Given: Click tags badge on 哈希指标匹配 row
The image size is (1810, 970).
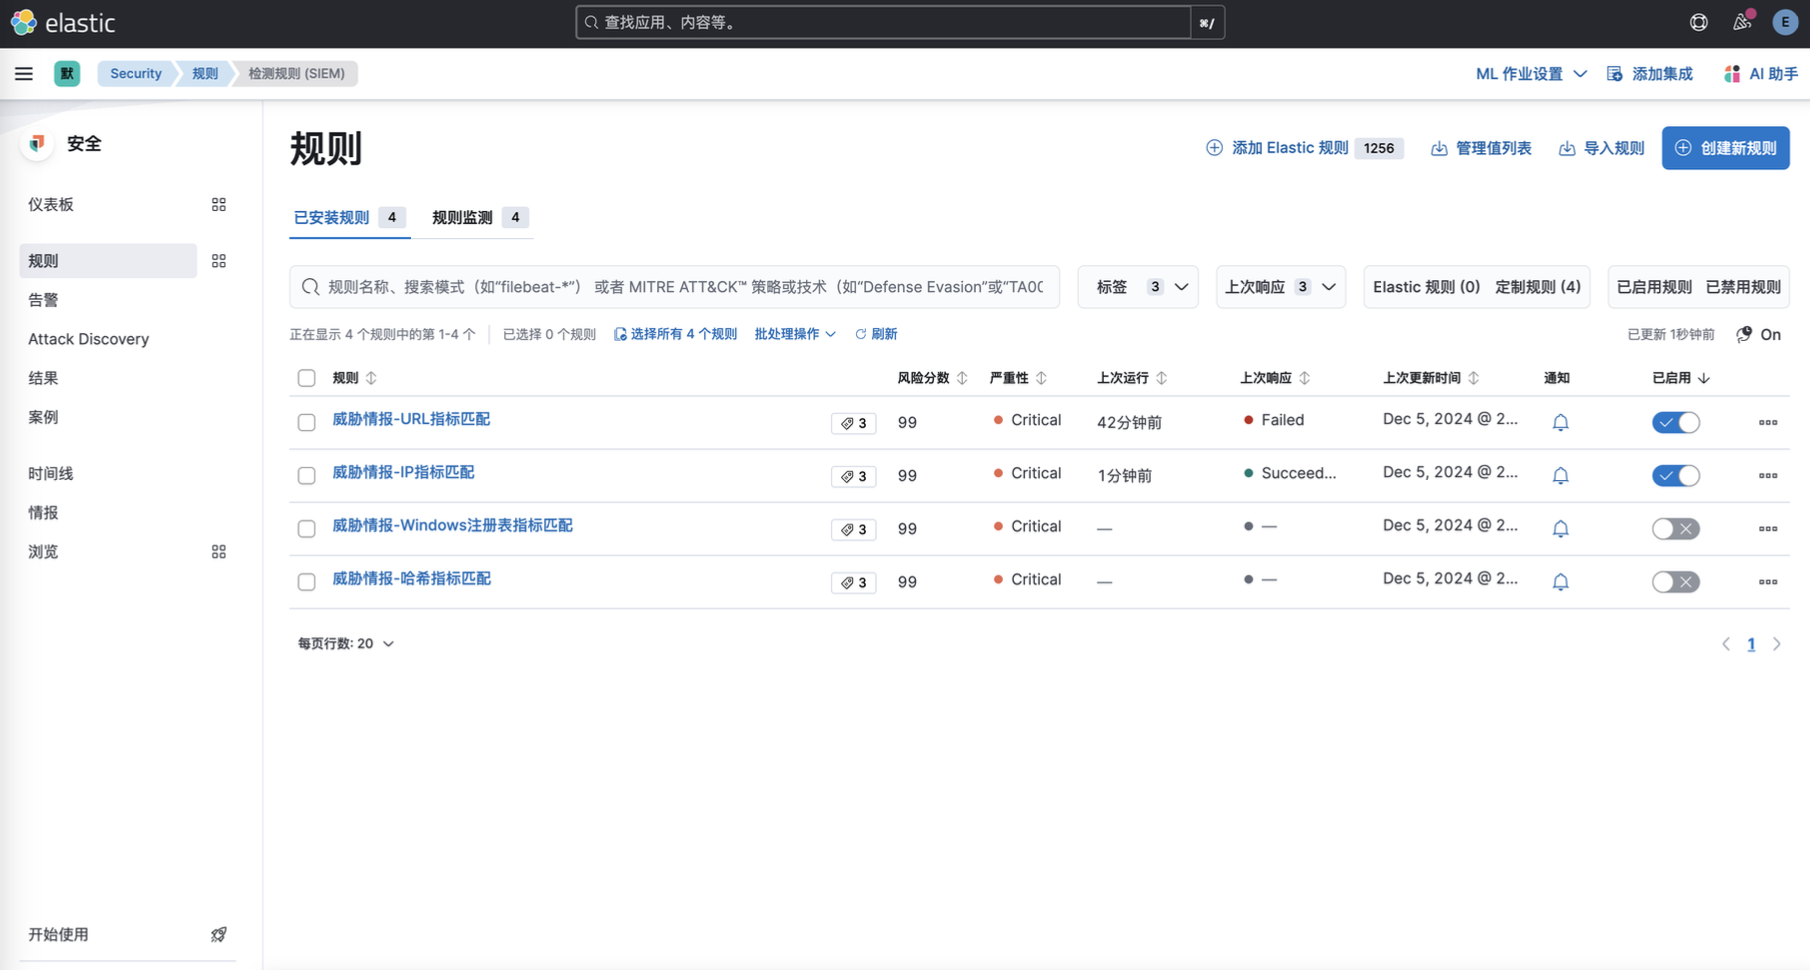Looking at the screenshot, I should tap(853, 582).
